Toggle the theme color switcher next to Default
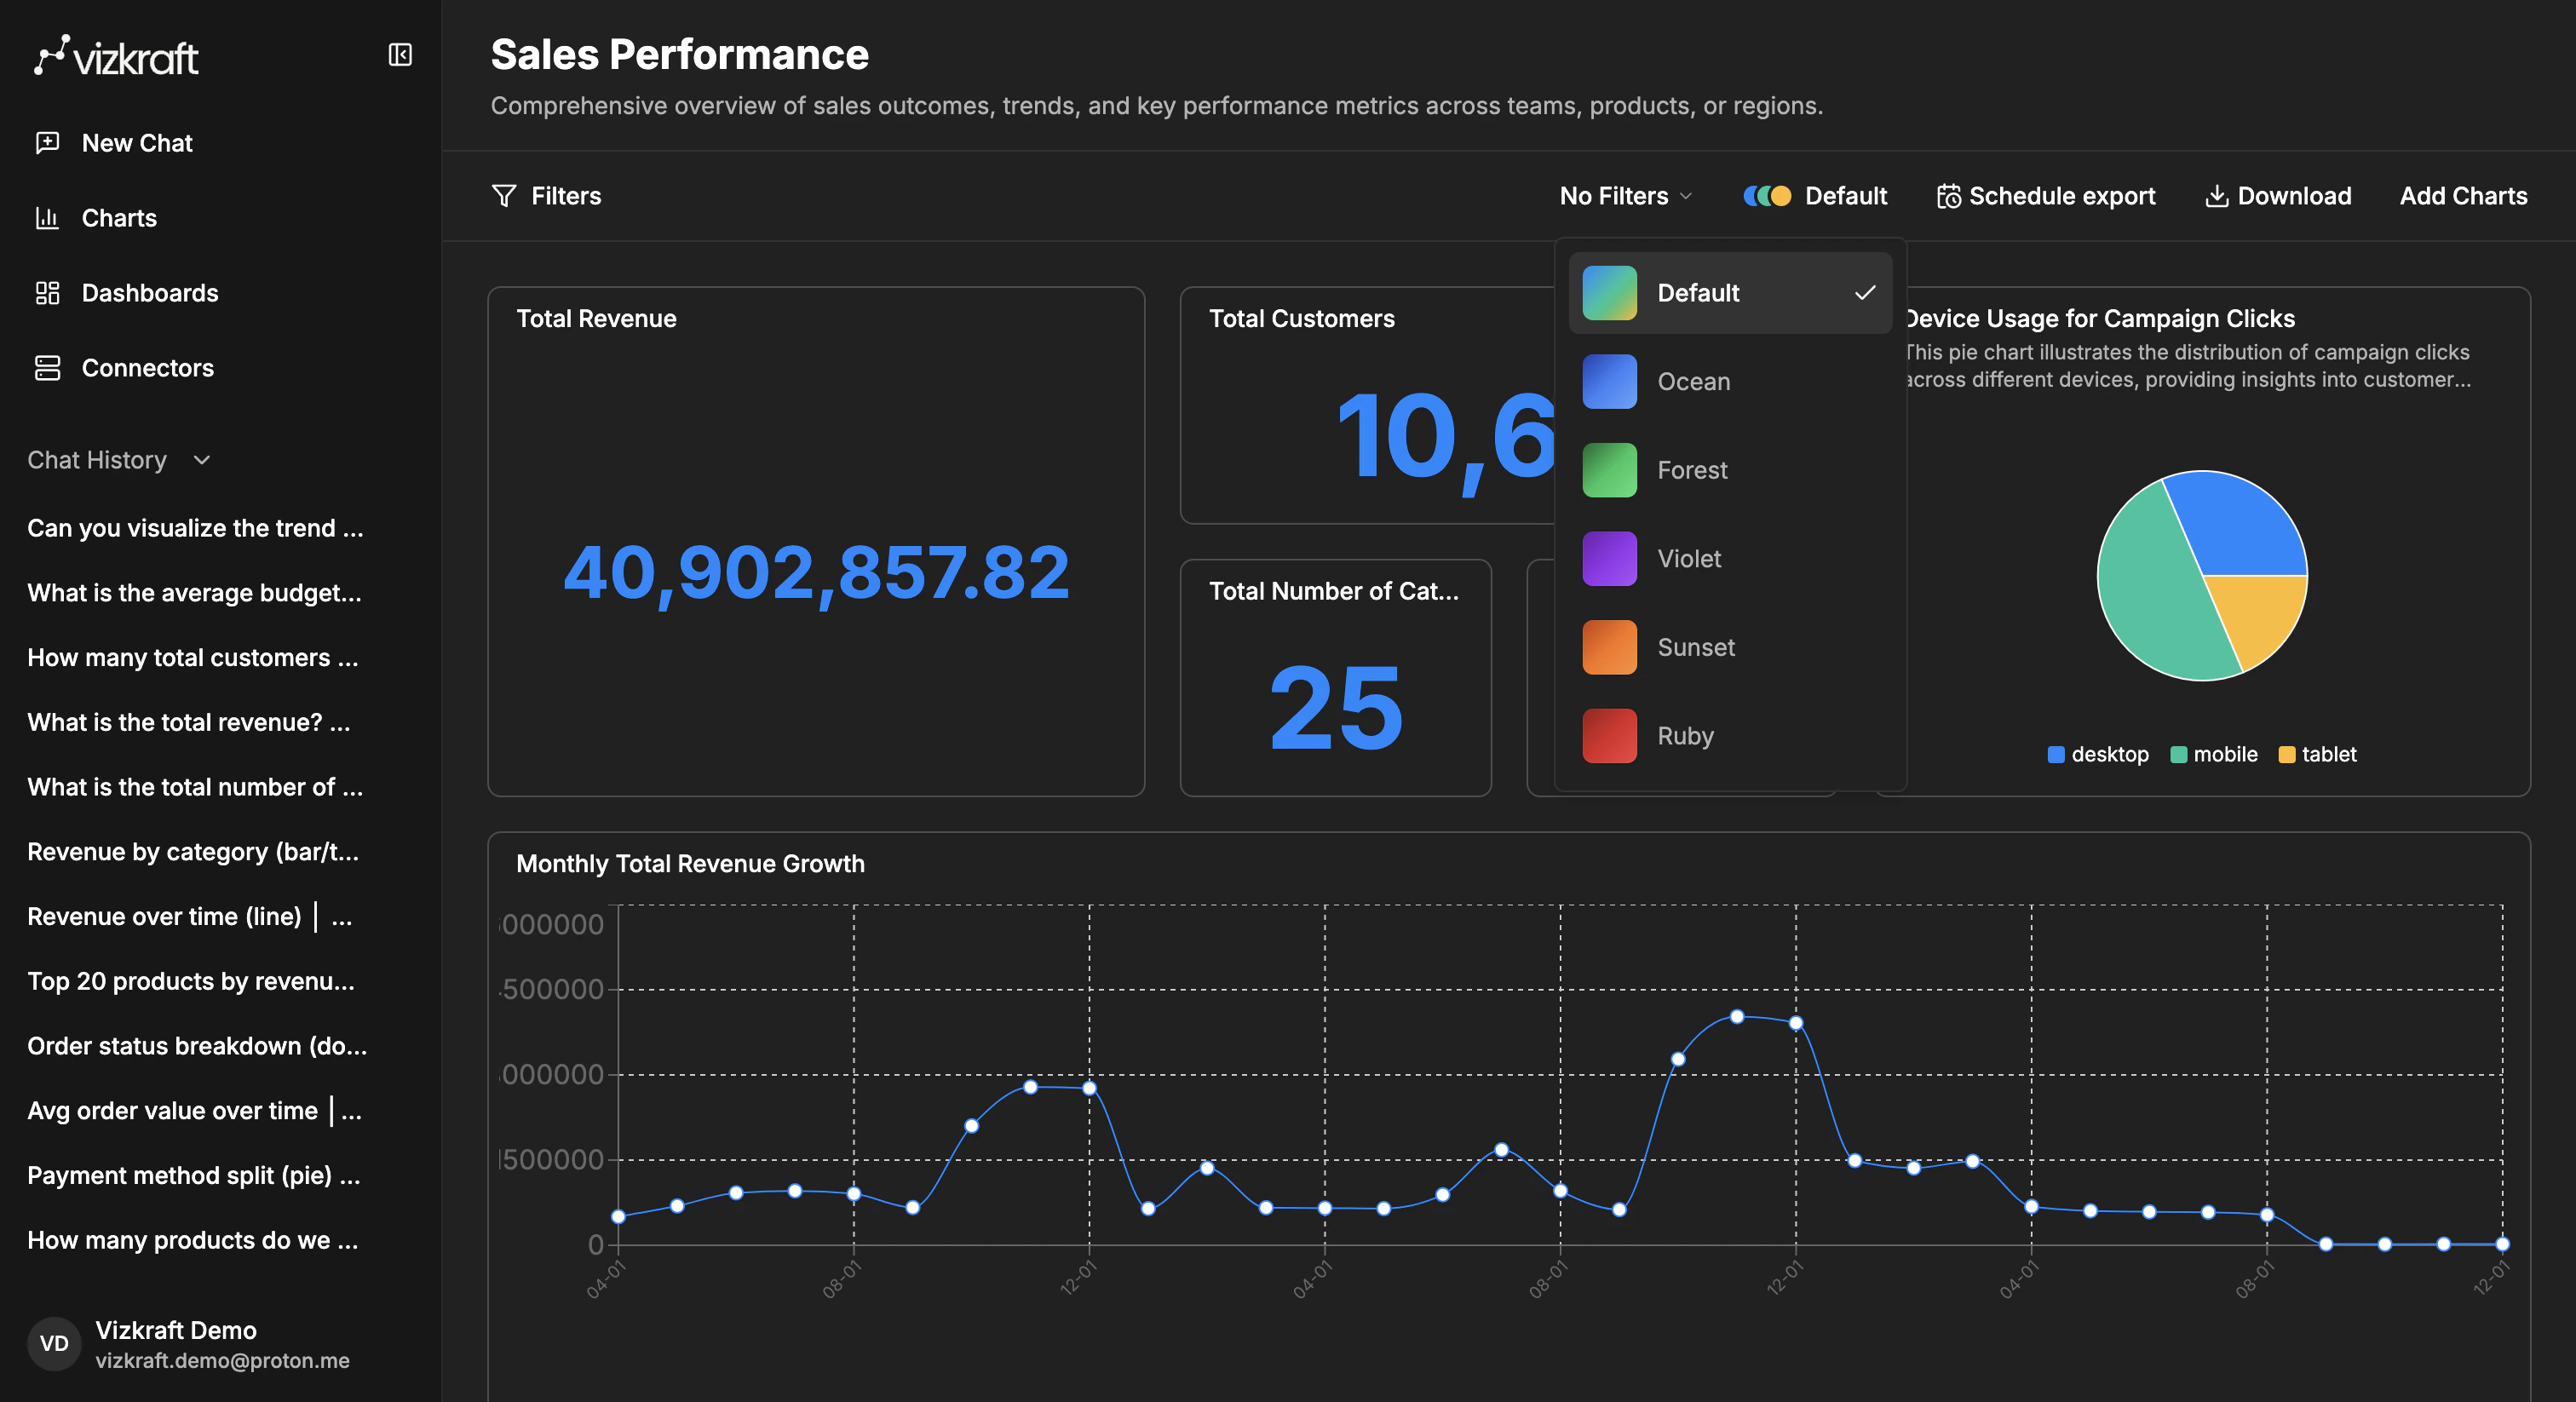Screen dimensions: 2576x1402 pyautogui.click(x=1767, y=196)
